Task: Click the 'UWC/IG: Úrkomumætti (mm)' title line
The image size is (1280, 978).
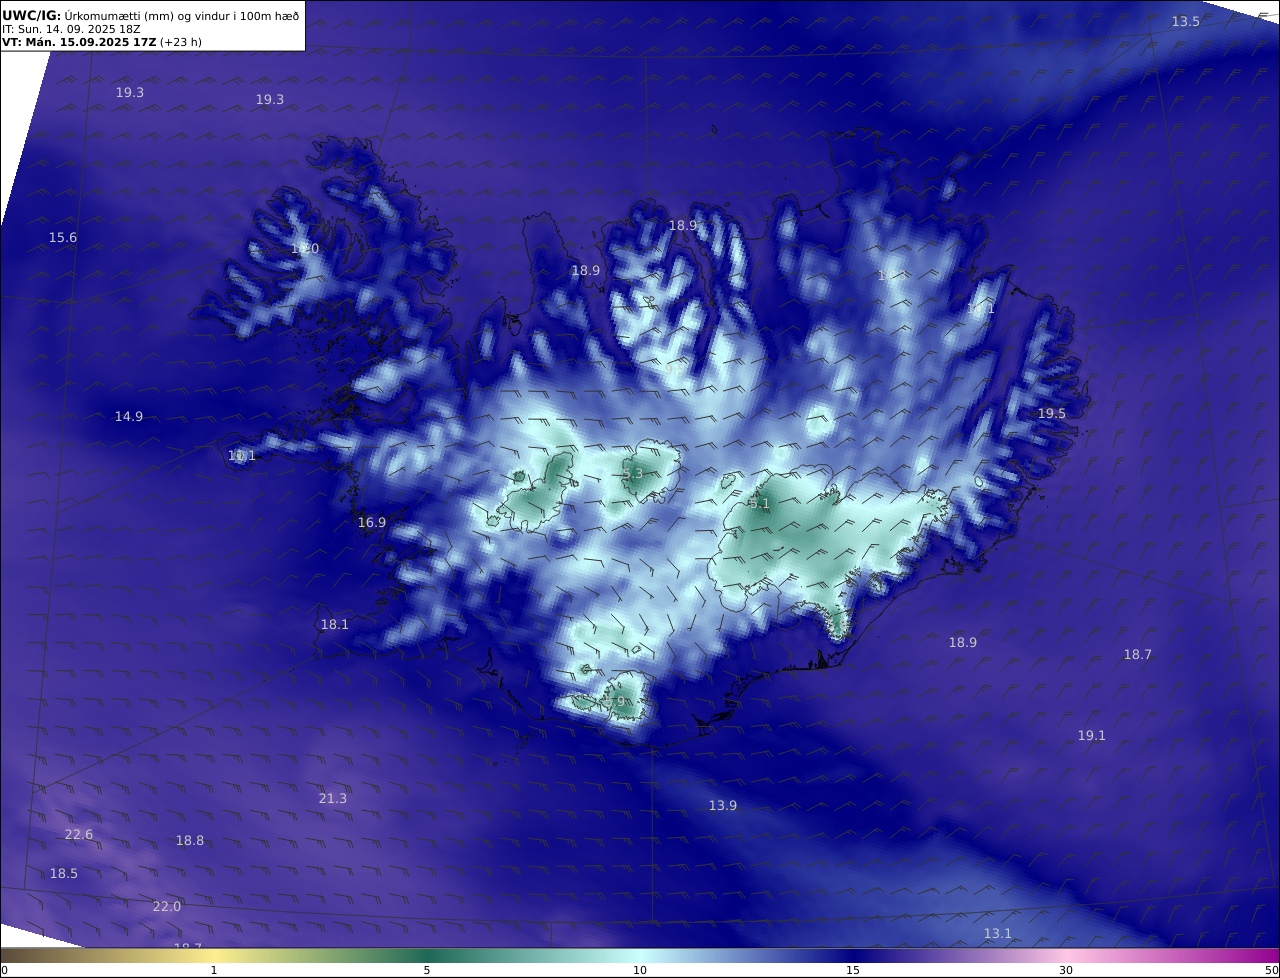Action: pos(151,15)
